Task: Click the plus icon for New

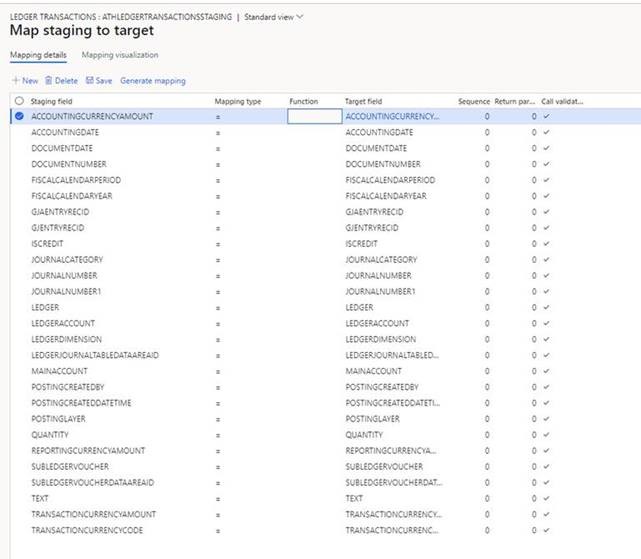Action: click(15, 80)
